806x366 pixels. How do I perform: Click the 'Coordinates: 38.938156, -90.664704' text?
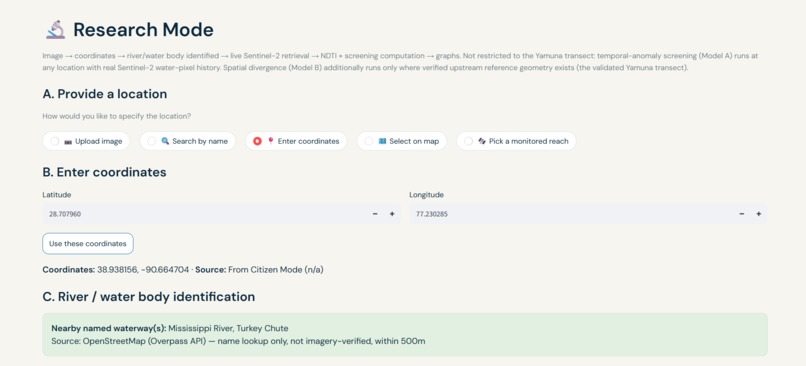point(116,269)
